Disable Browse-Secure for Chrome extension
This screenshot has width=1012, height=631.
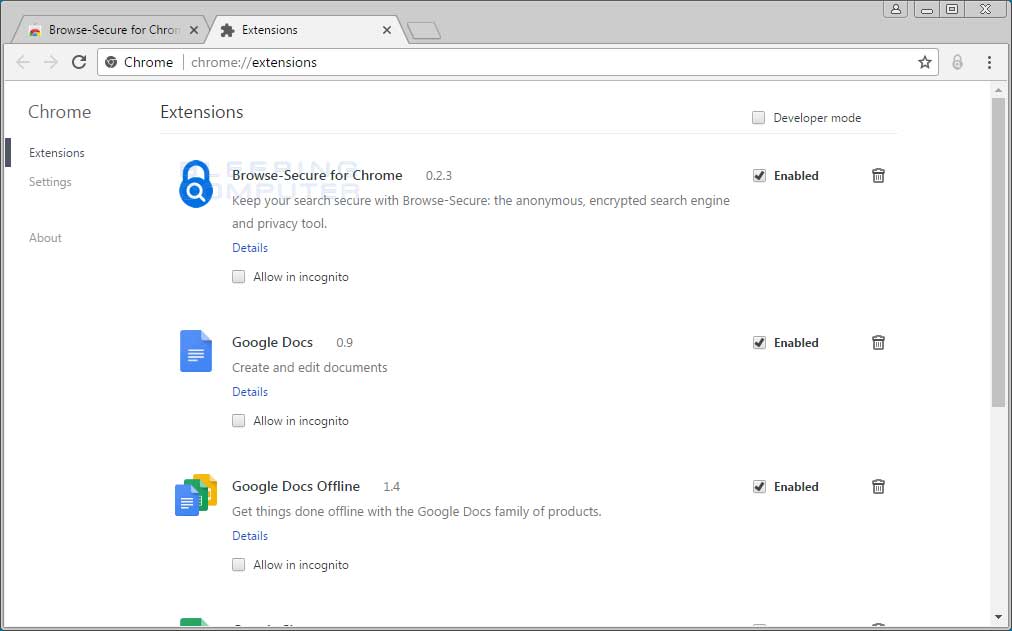tap(760, 175)
